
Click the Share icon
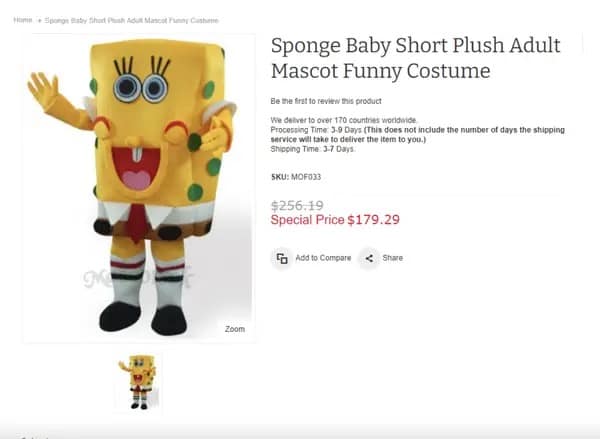(x=369, y=258)
